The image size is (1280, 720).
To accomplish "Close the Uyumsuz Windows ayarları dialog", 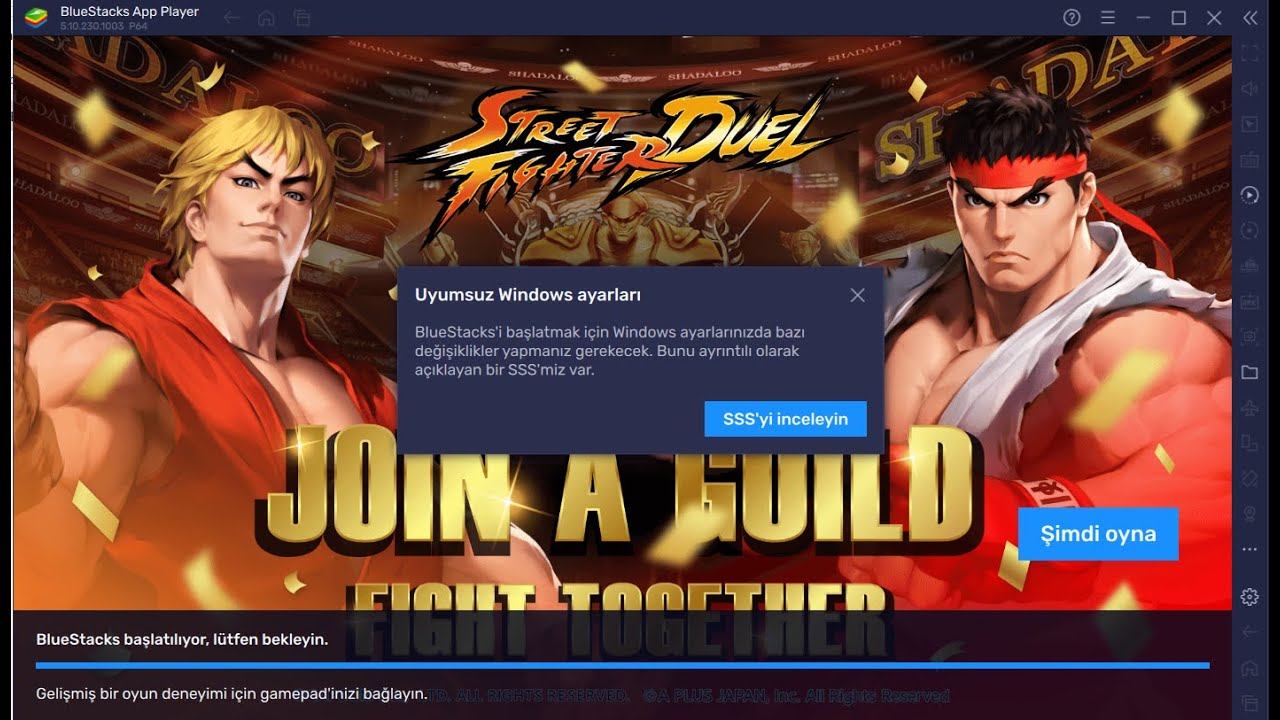I will point(857,295).
